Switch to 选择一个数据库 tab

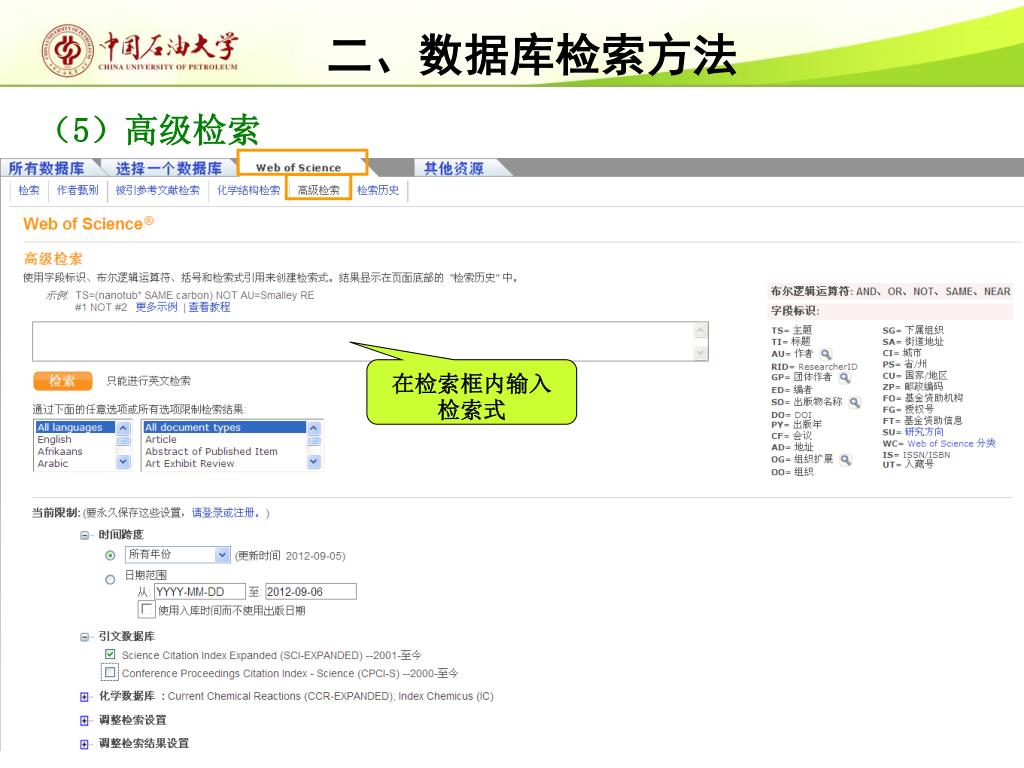pyautogui.click(x=168, y=168)
